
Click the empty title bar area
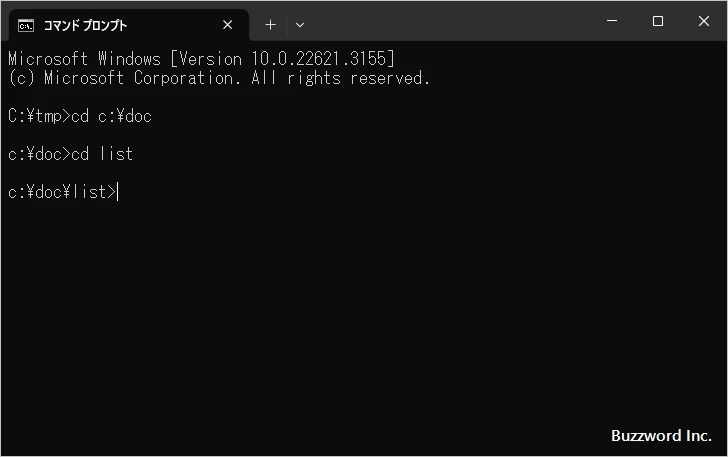tap(450, 22)
